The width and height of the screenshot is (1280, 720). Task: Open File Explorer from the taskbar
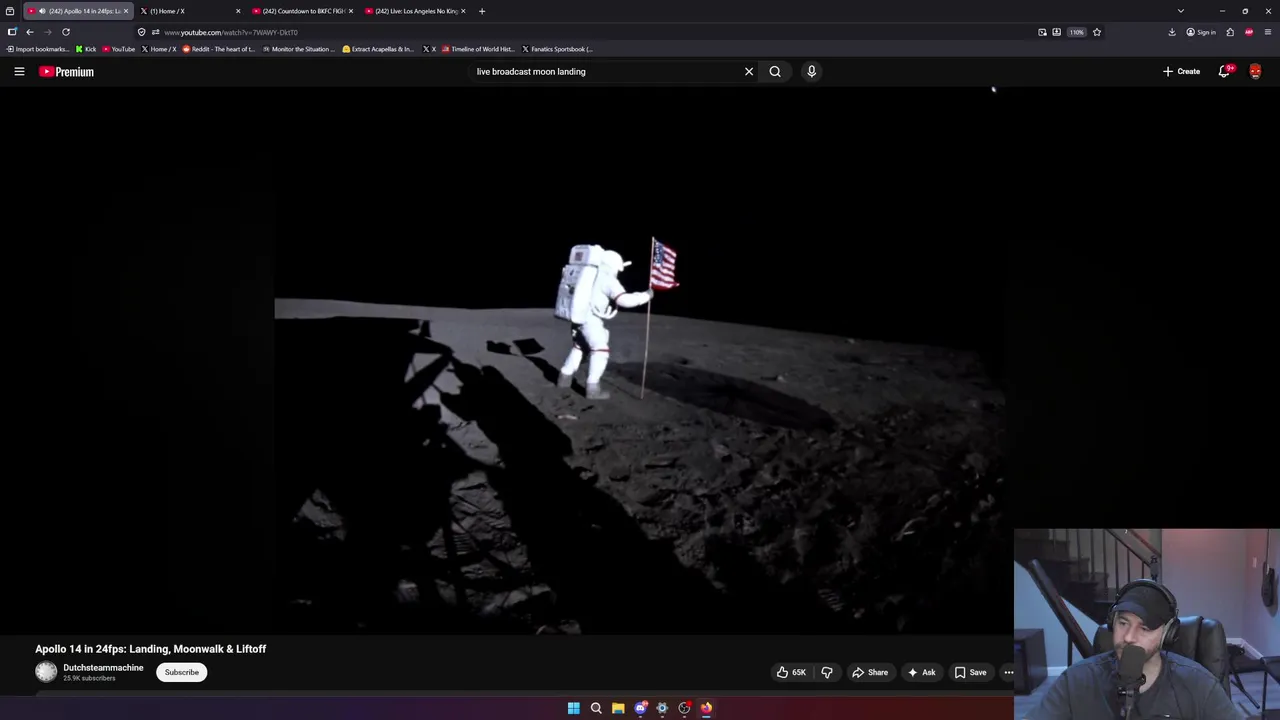618,708
